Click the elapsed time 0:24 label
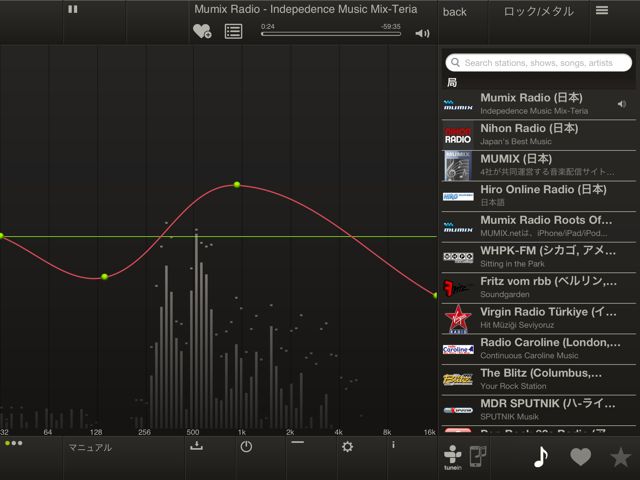 pos(268,27)
